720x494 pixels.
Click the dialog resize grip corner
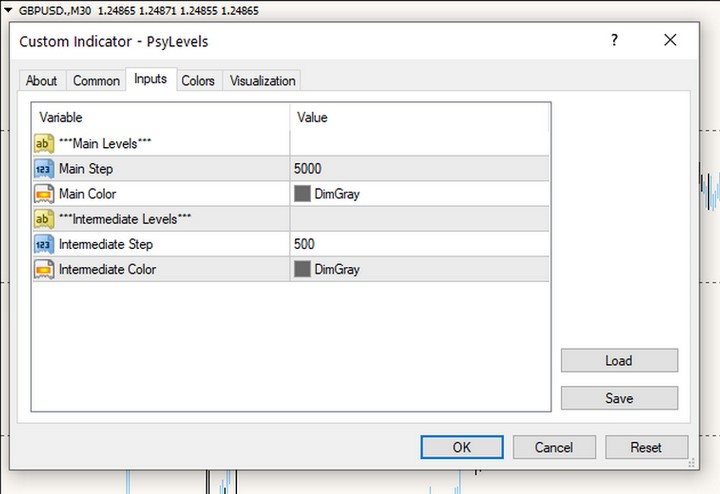pyautogui.click(x=692, y=463)
